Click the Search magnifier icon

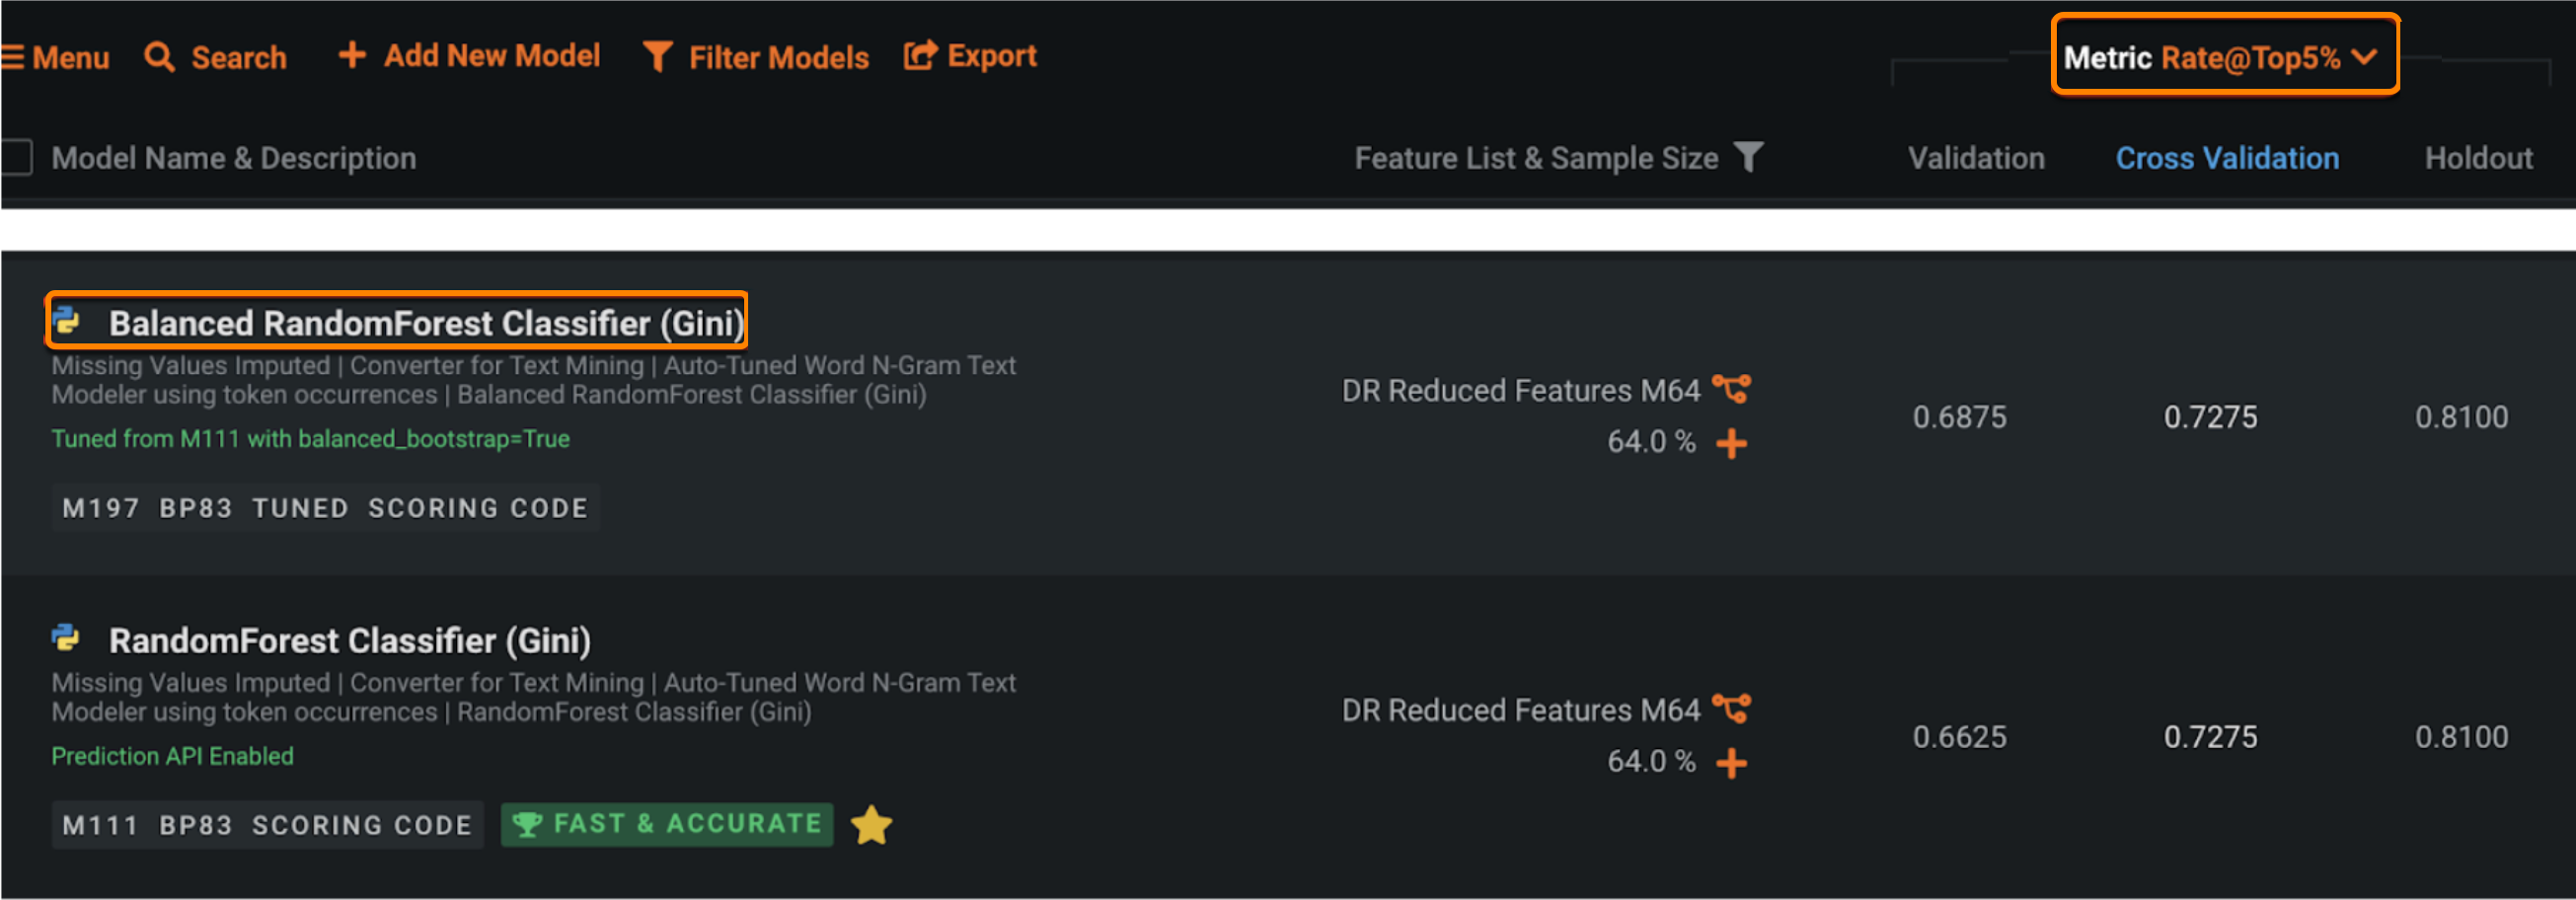159,57
